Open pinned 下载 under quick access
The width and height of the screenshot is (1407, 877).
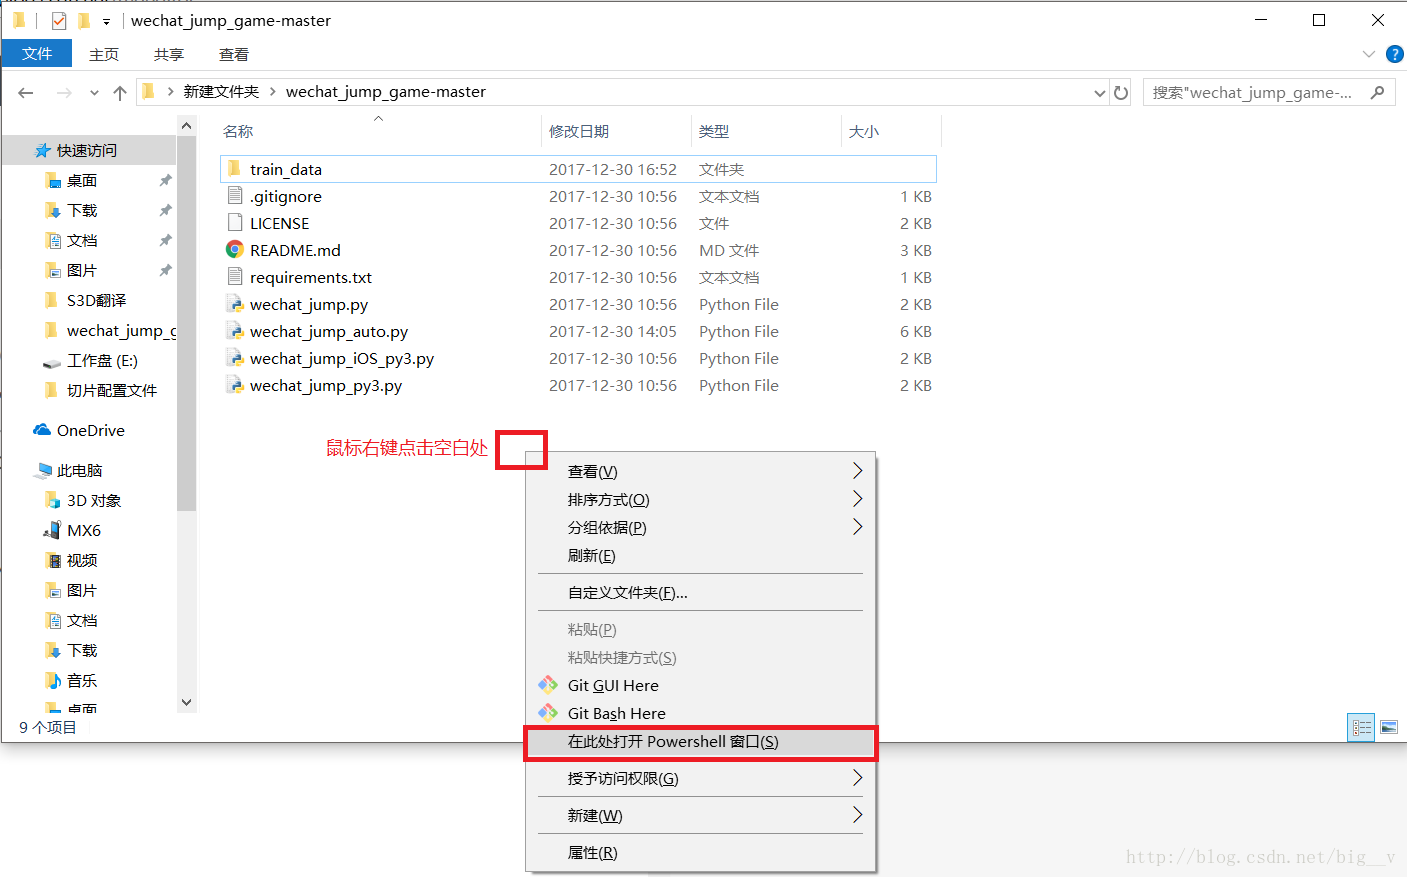pos(82,210)
